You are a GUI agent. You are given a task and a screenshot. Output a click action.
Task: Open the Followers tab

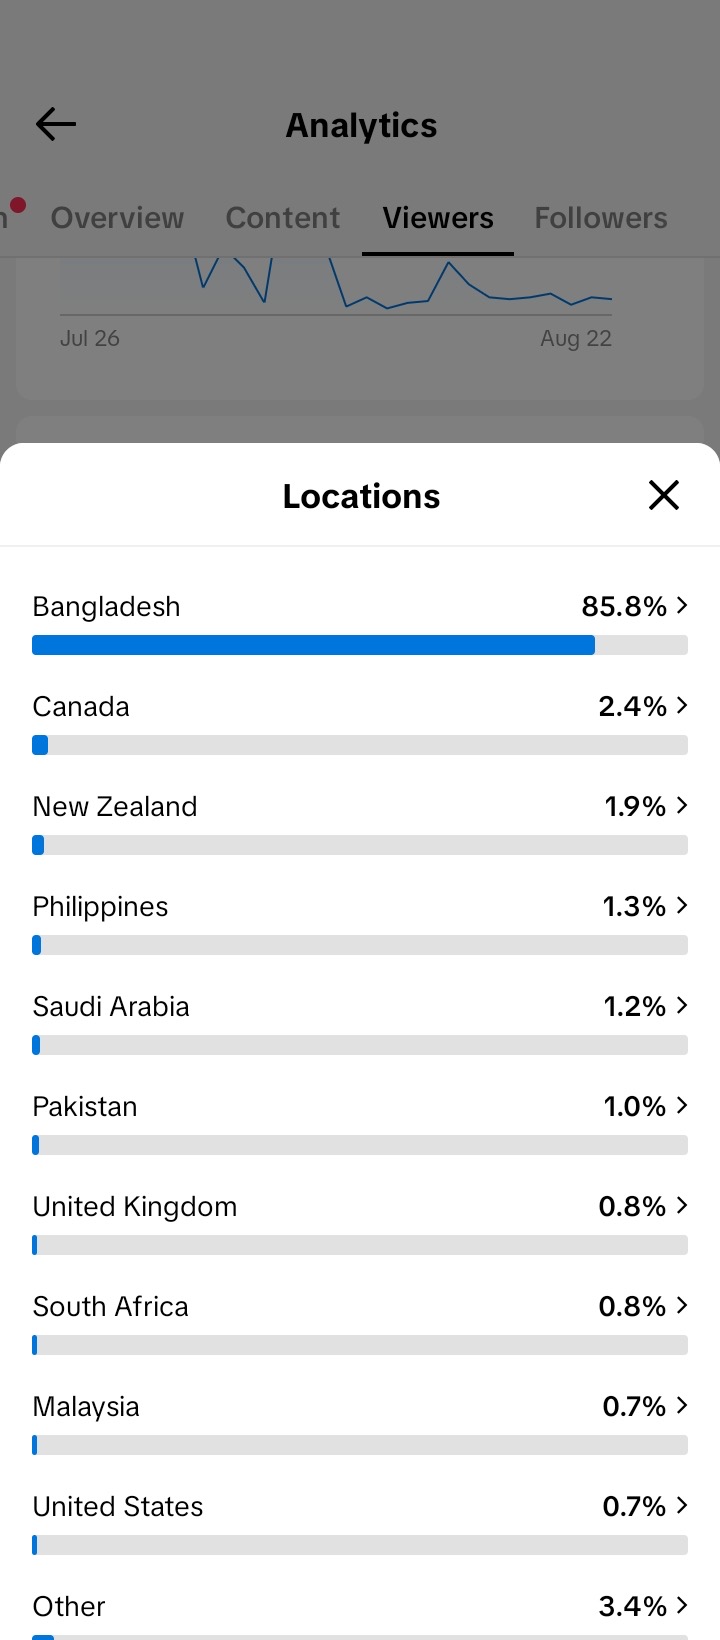[601, 218]
